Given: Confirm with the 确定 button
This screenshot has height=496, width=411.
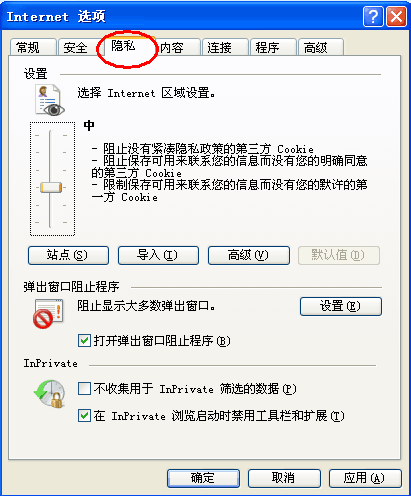Looking at the screenshot, I should 203,478.
